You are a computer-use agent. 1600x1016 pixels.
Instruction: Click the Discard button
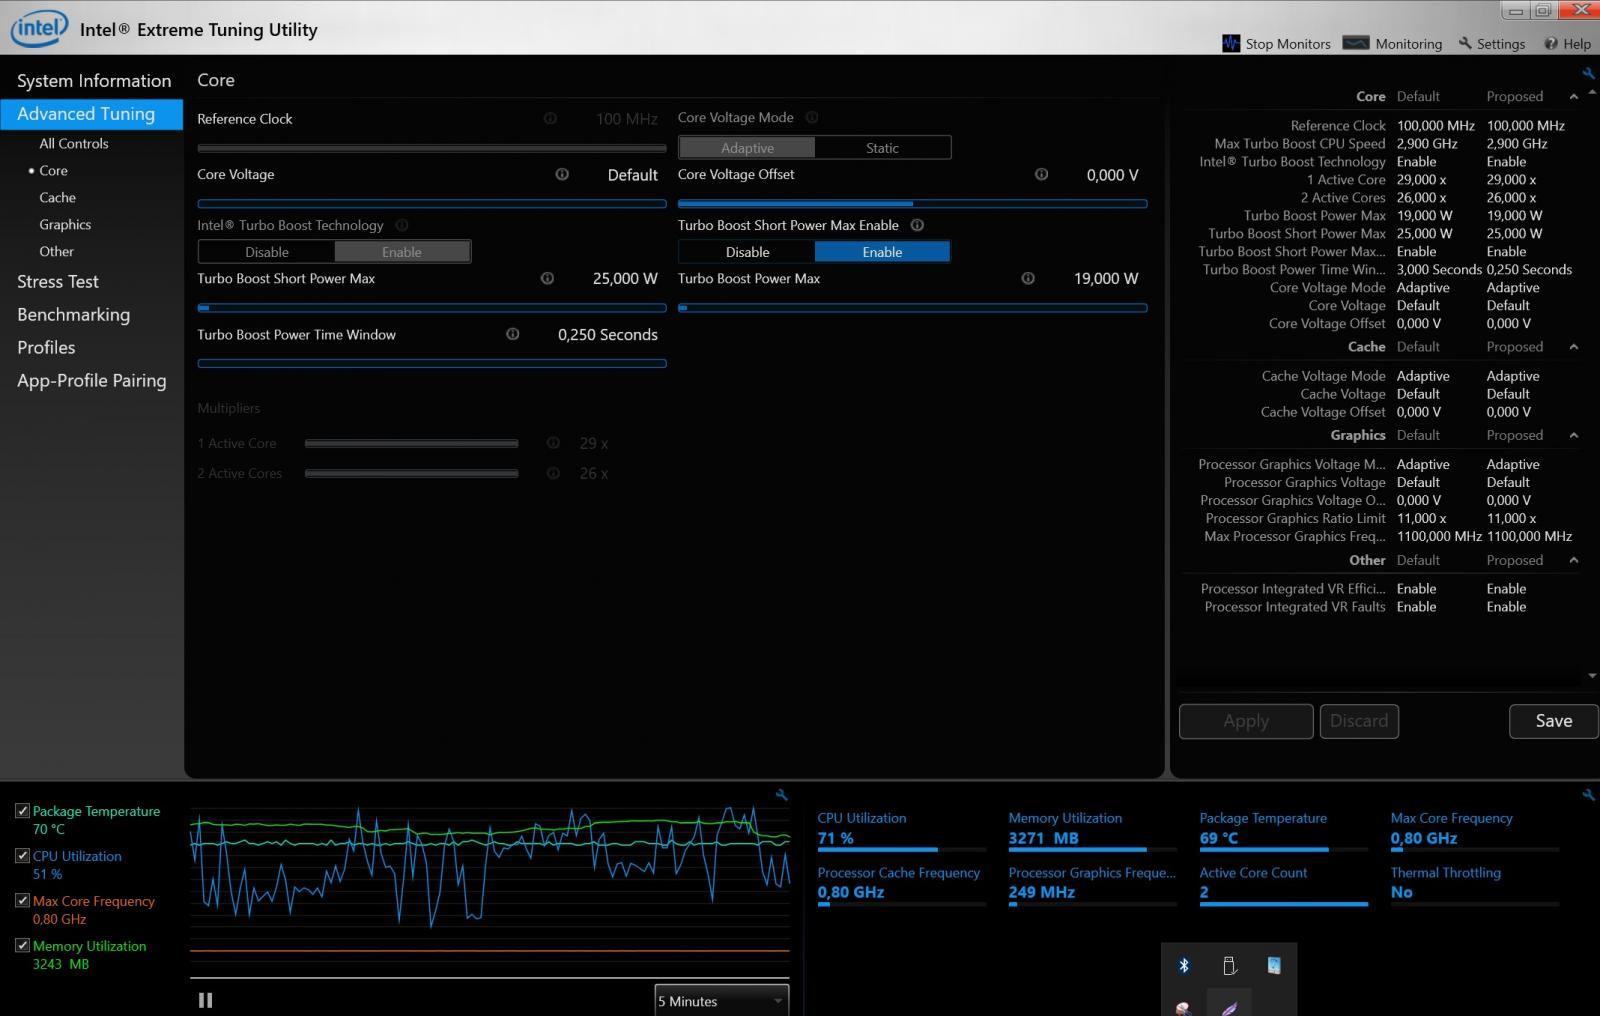[x=1359, y=721]
